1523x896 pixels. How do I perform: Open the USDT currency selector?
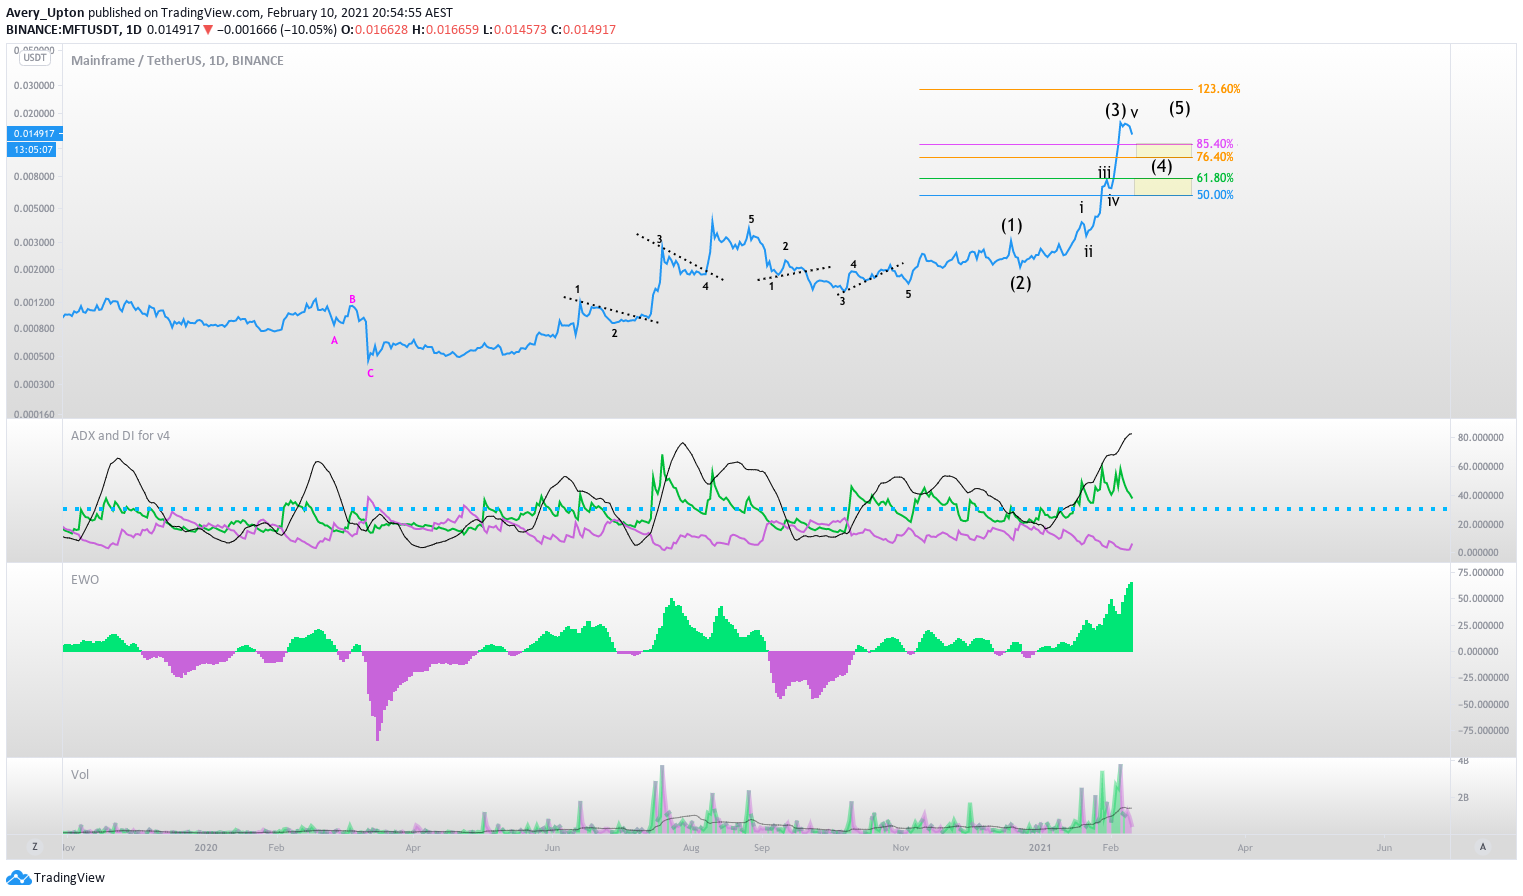[35, 58]
